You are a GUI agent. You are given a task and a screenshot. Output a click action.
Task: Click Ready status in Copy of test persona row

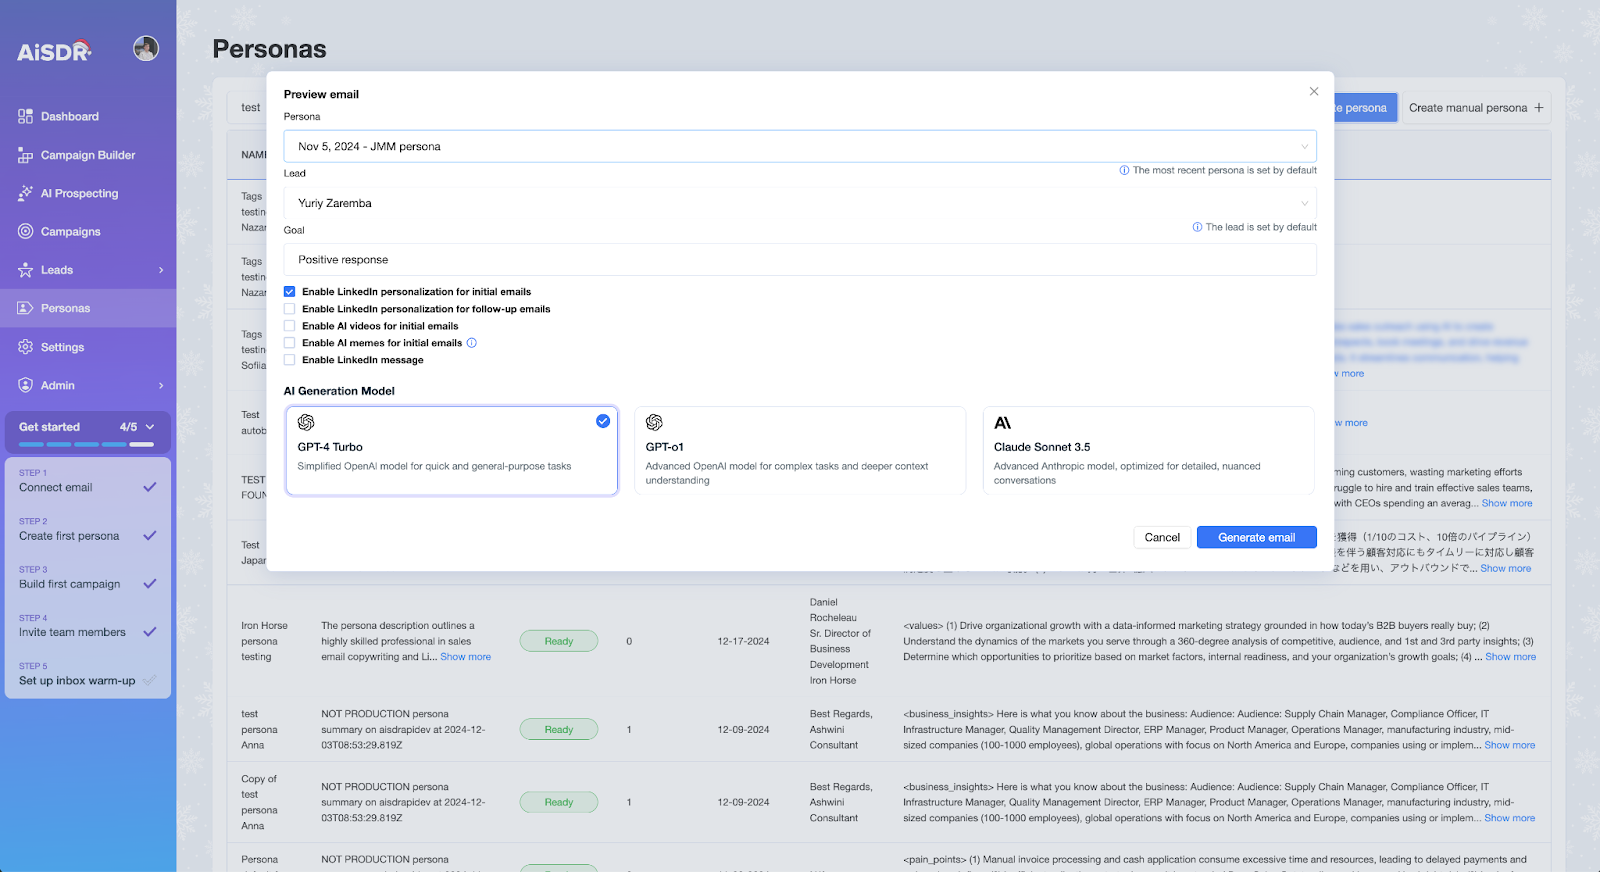pos(559,802)
